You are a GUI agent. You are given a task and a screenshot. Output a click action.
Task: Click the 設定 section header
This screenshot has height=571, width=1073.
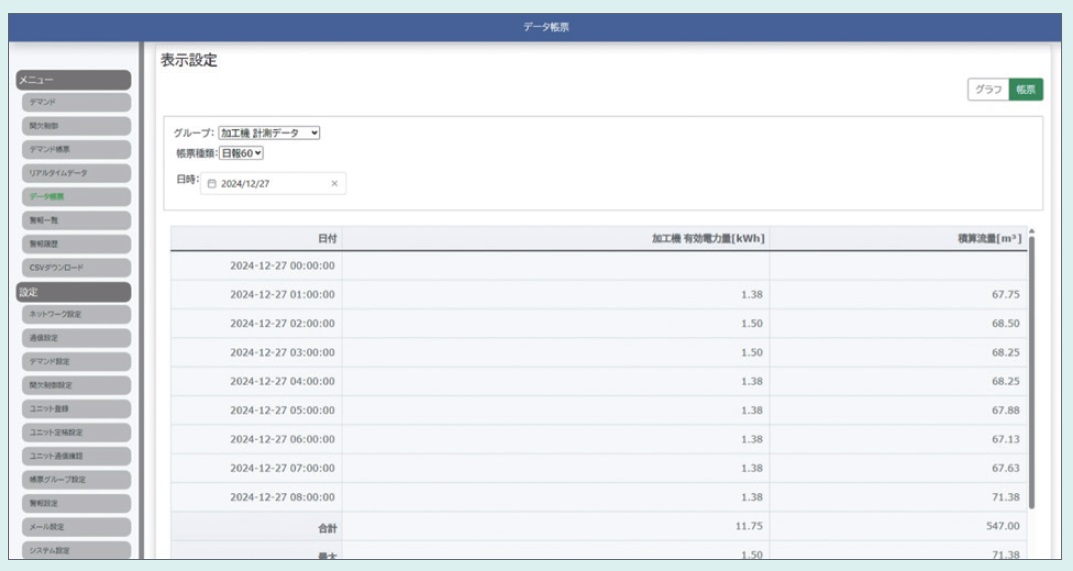coord(73,292)
